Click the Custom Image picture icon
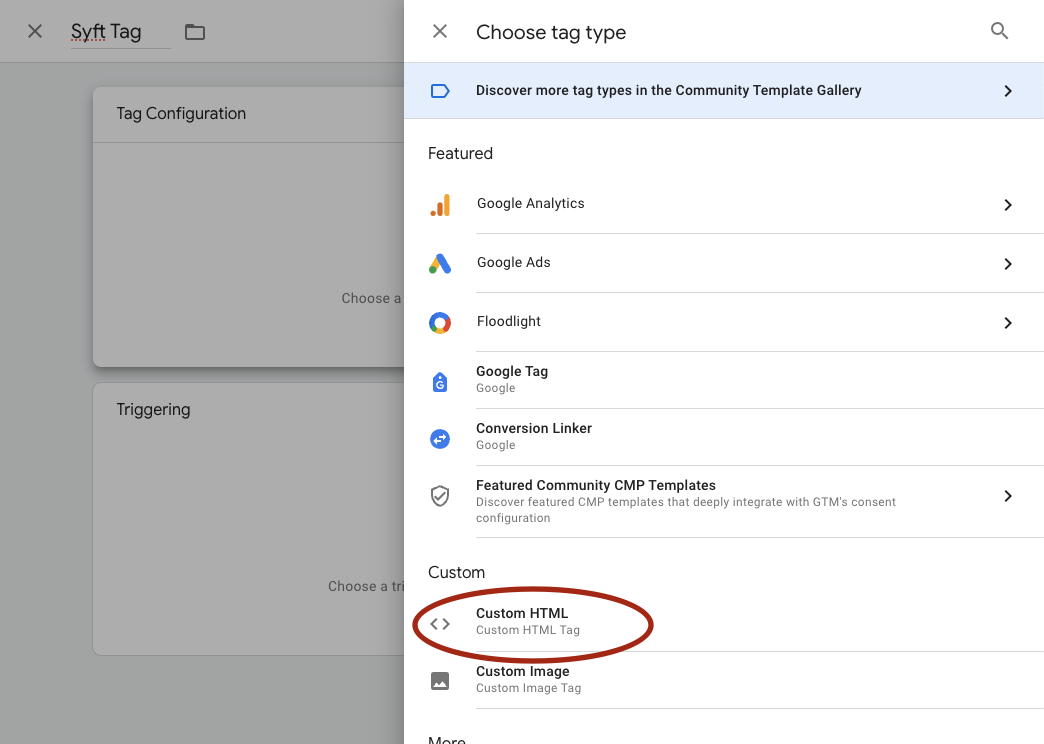 click(440, 681)
